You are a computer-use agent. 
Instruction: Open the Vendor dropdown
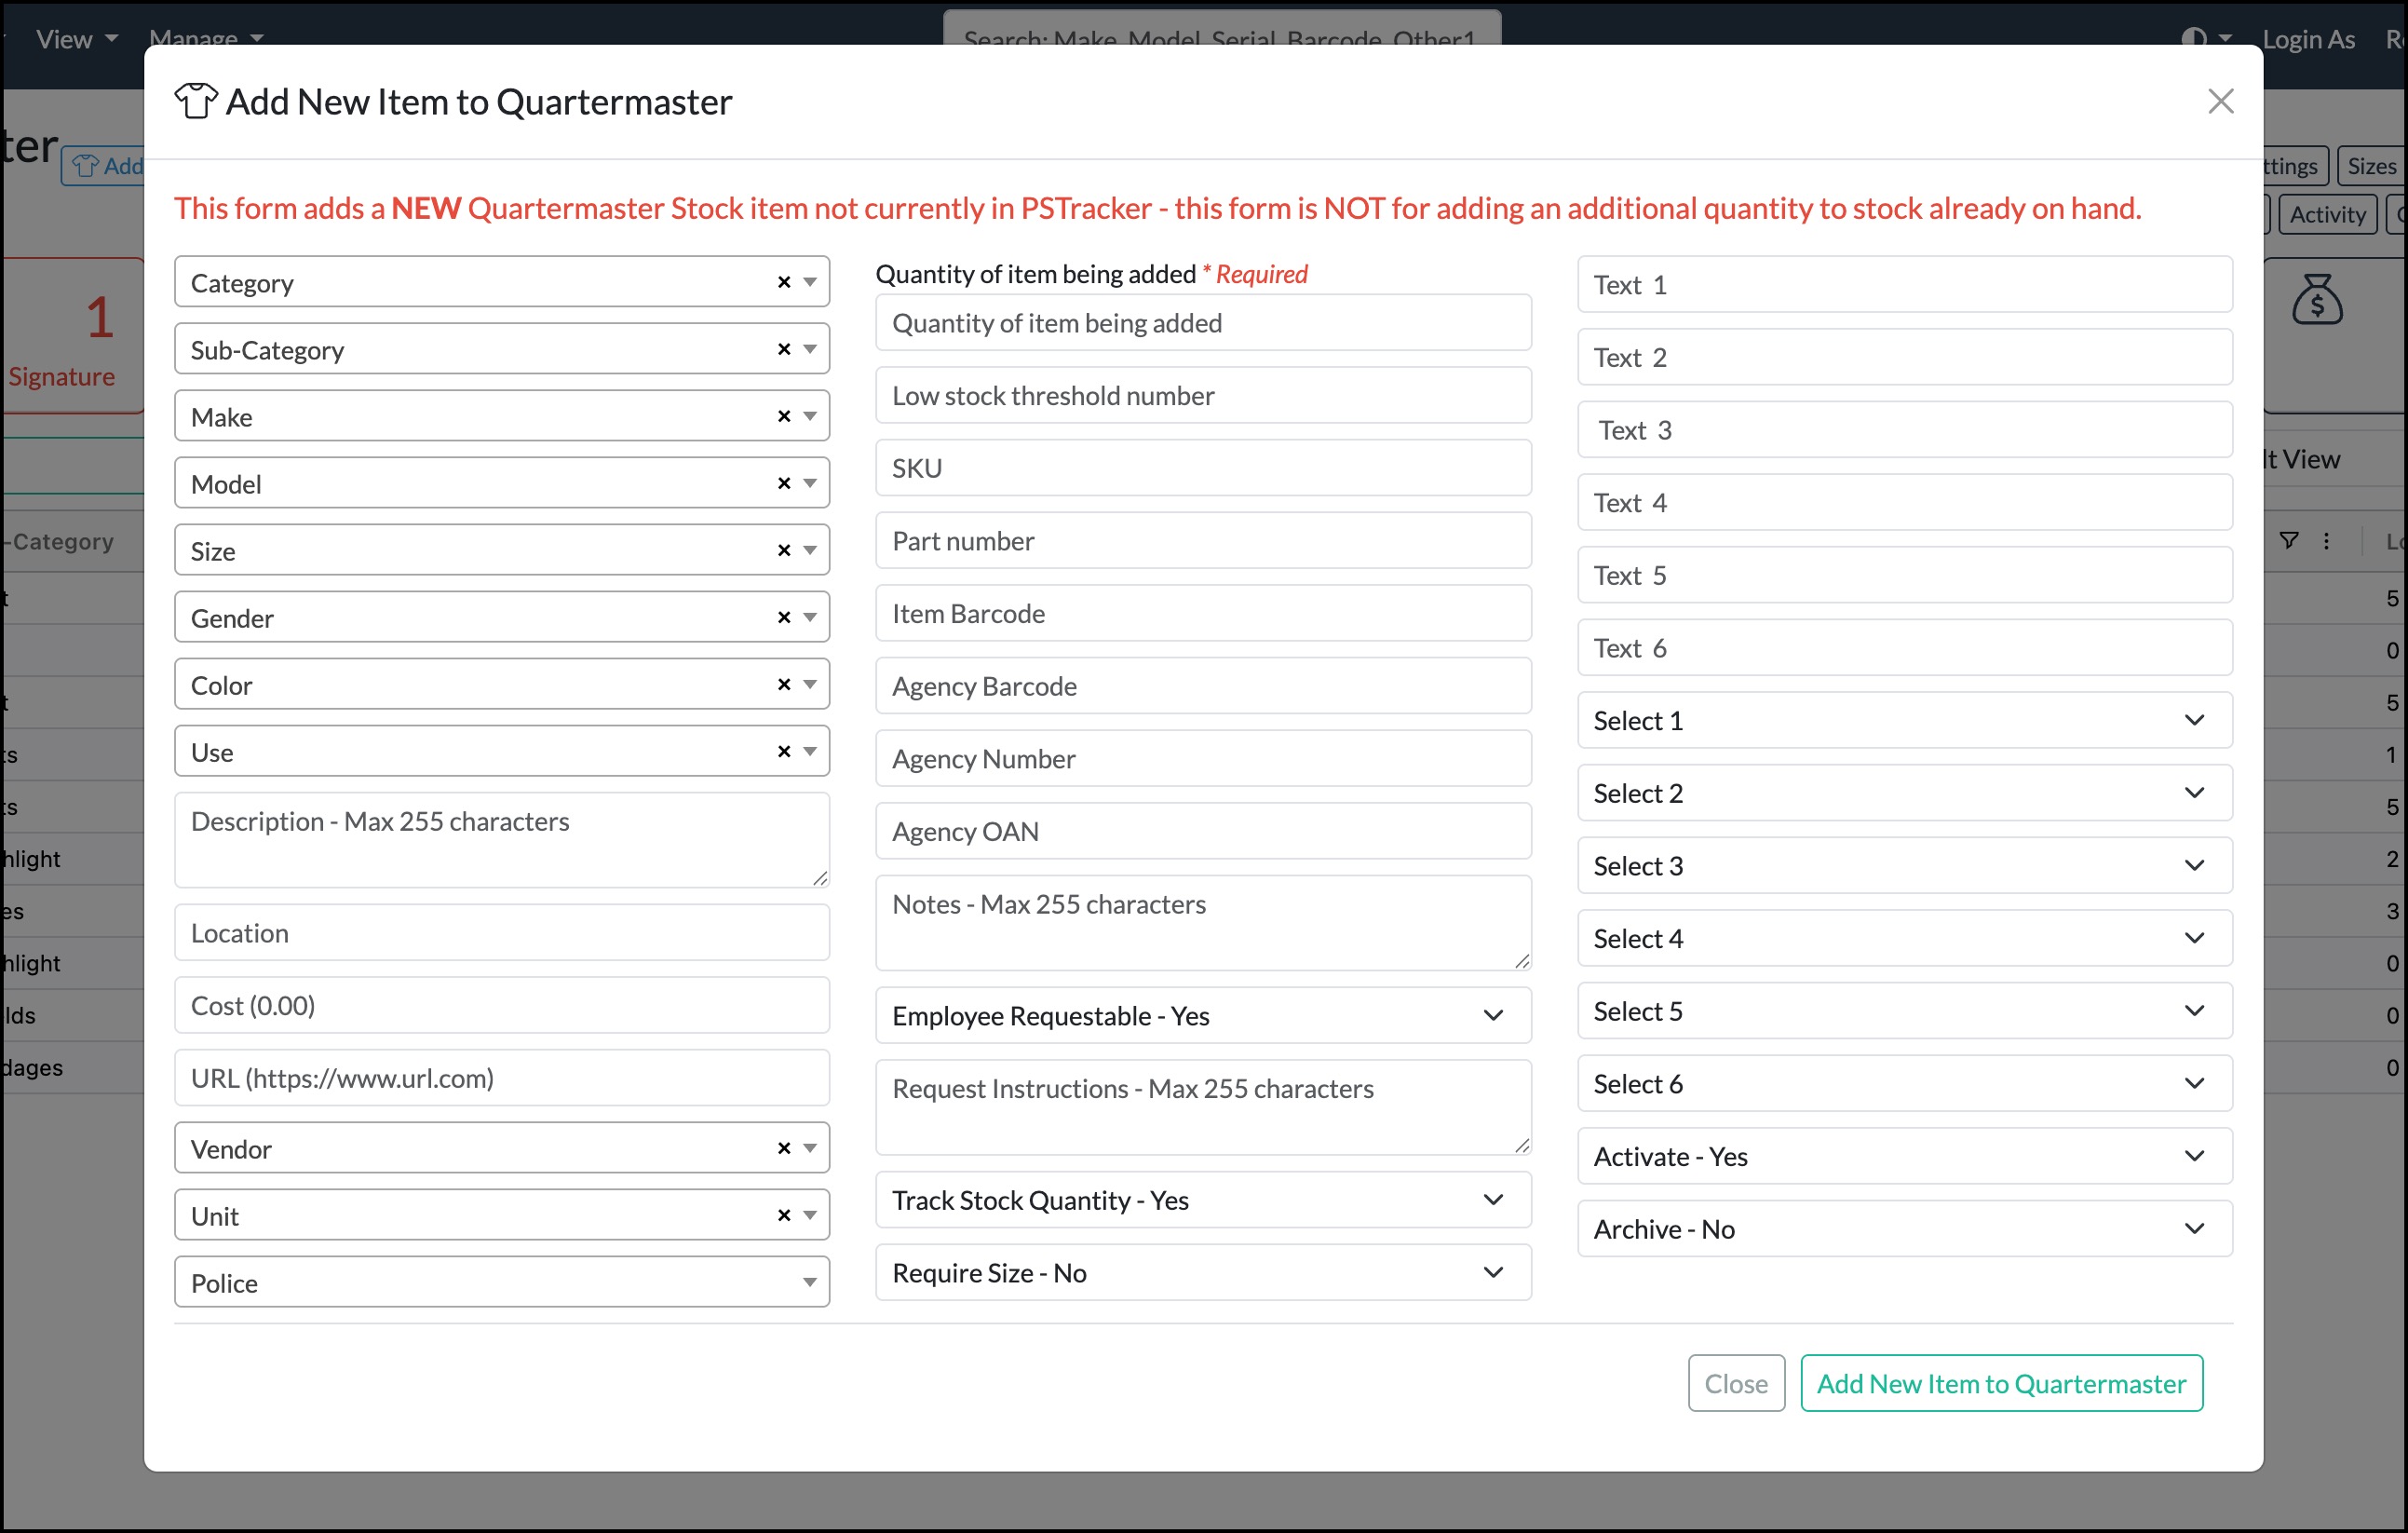click(502, 1148)
